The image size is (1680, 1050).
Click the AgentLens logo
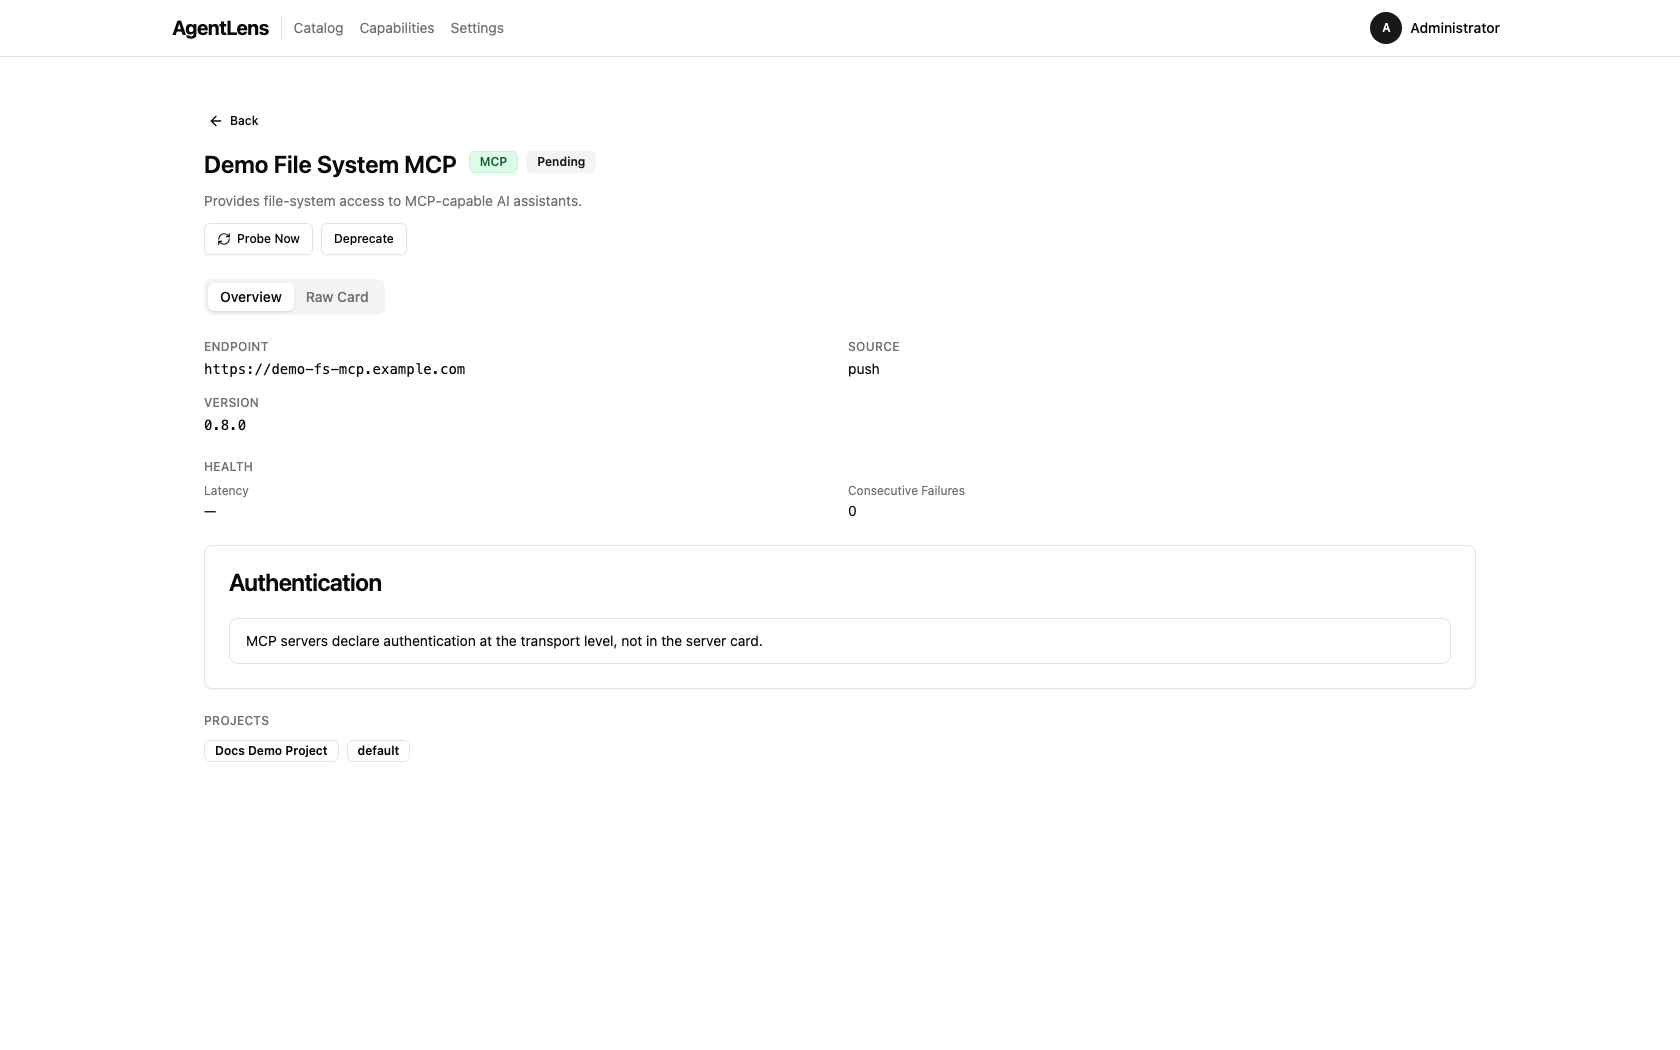pos(220,28)
